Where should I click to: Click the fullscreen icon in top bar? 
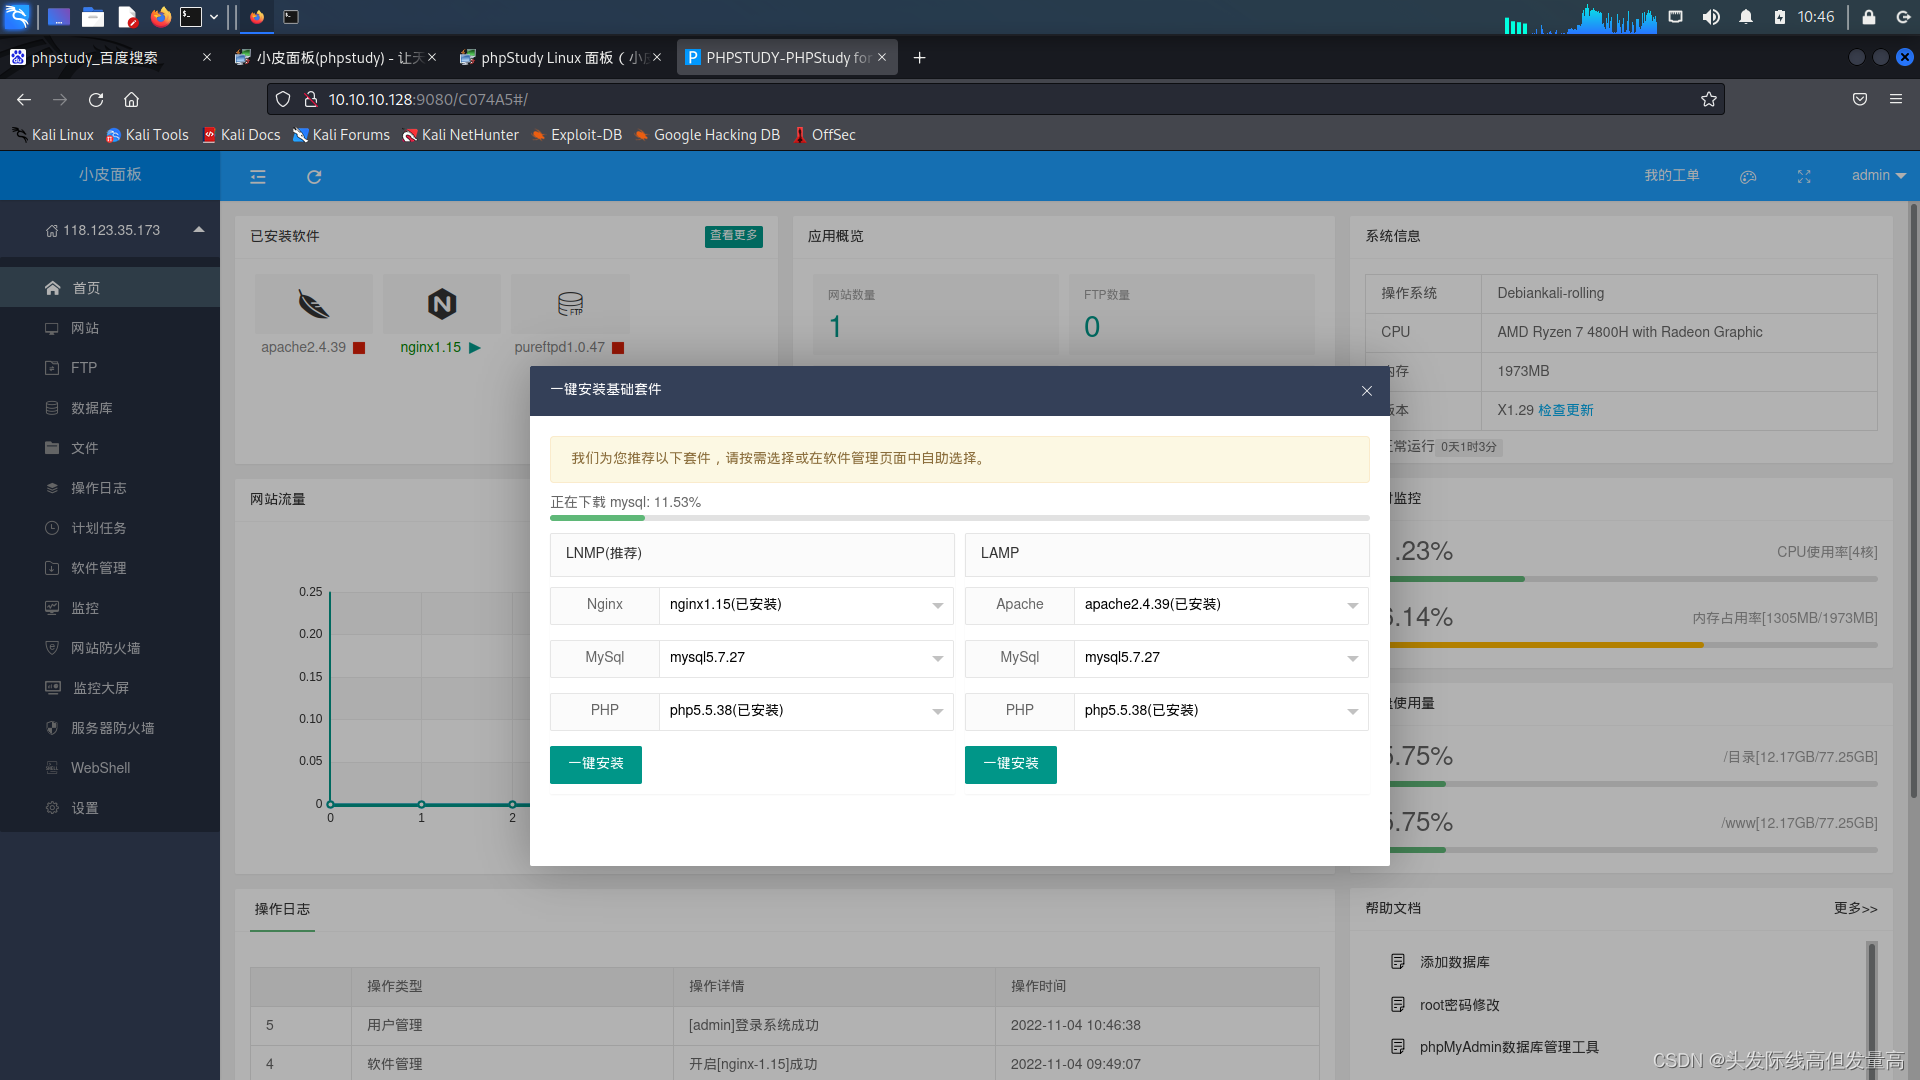point(1804,177)
